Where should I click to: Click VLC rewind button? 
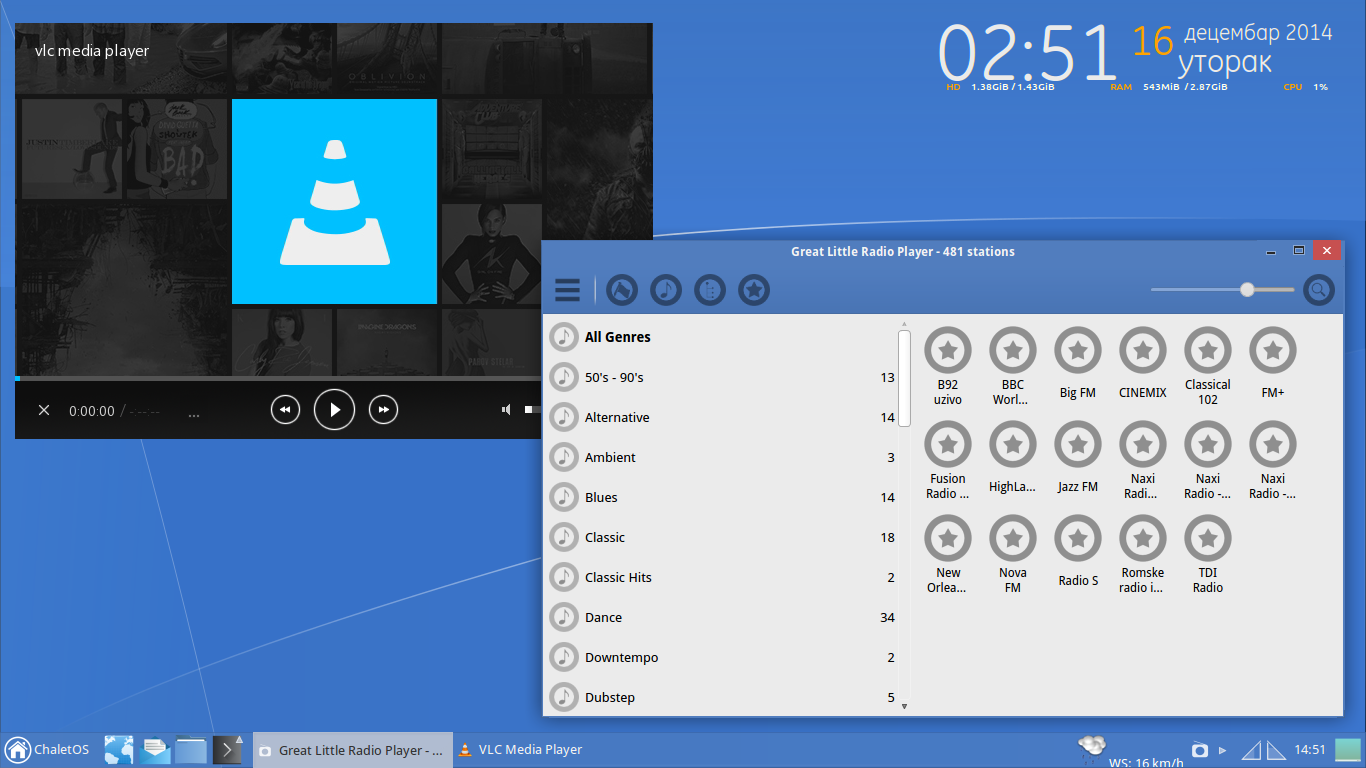[x=285, y=410]
